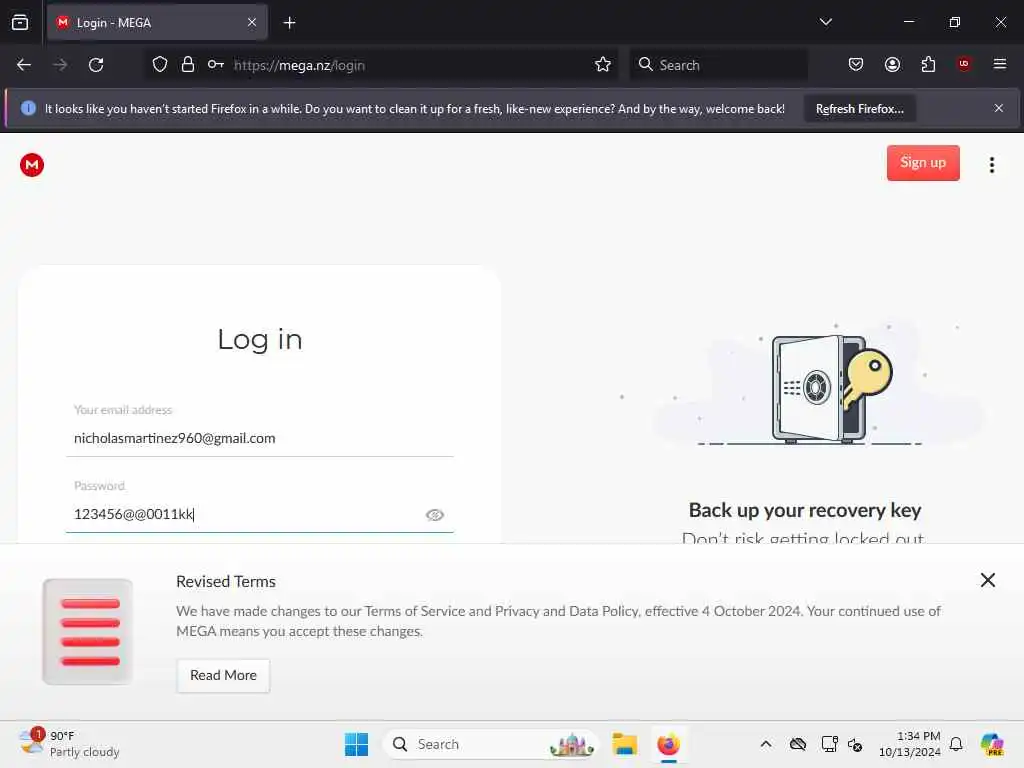Go forward one page
1024x768 pixels.
click(60, 65)
